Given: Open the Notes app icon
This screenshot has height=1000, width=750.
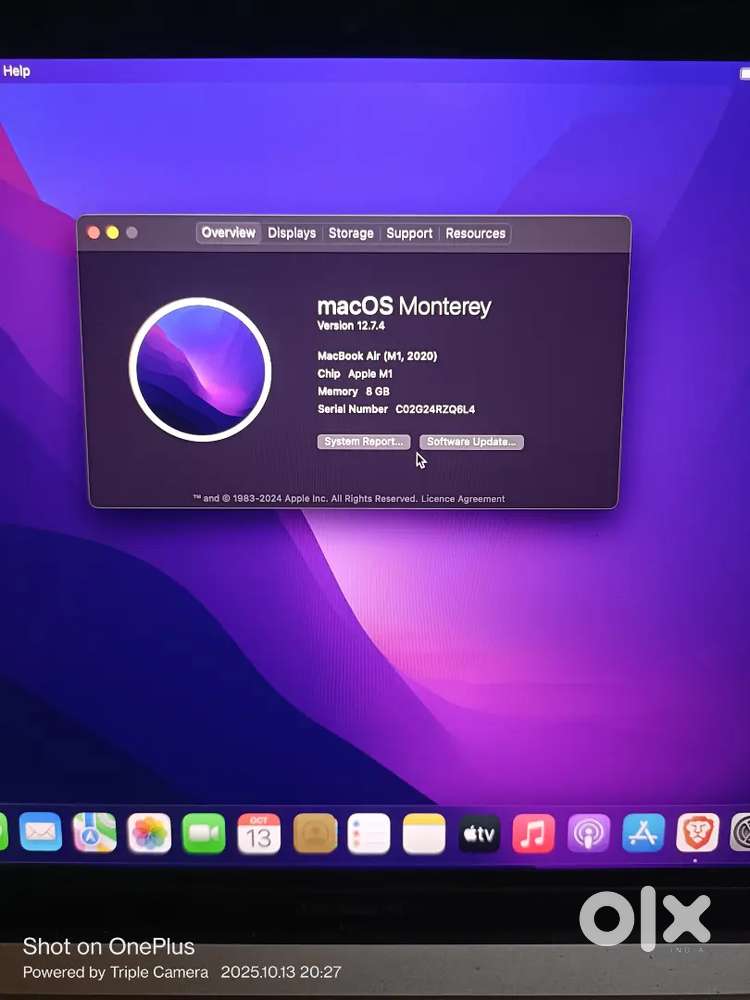Looking at the screenshot, I should pyautogui.click(x=424, y=833).
